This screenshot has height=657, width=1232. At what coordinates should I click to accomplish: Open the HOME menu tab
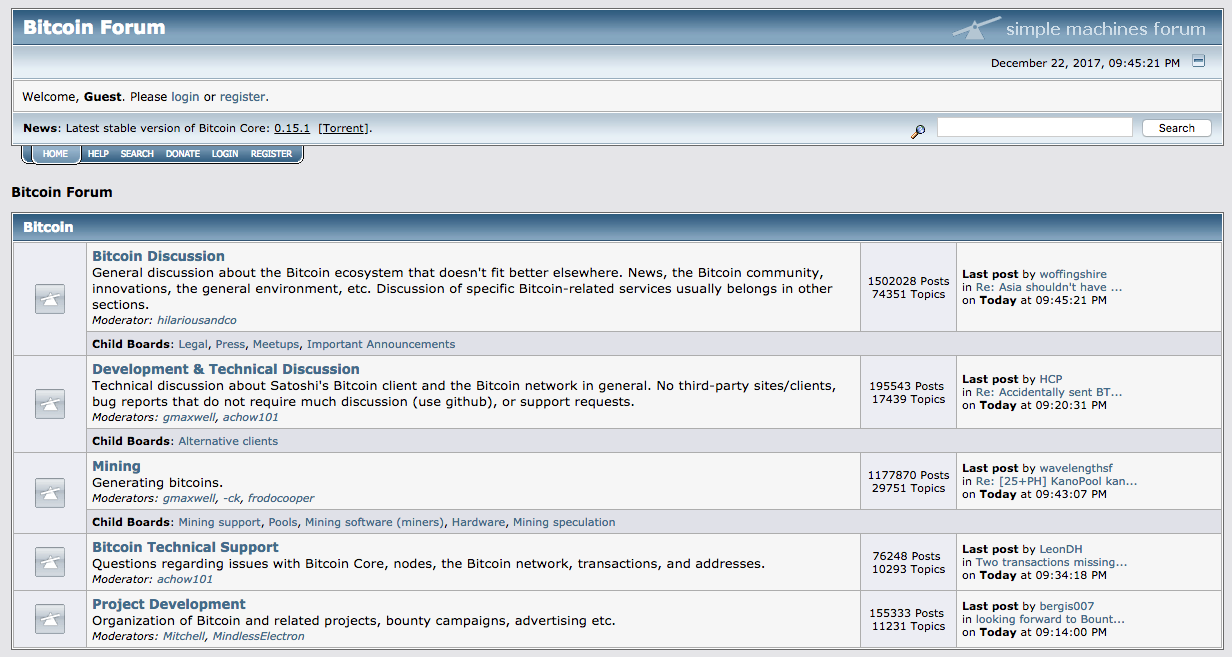[x=56, y=154]
